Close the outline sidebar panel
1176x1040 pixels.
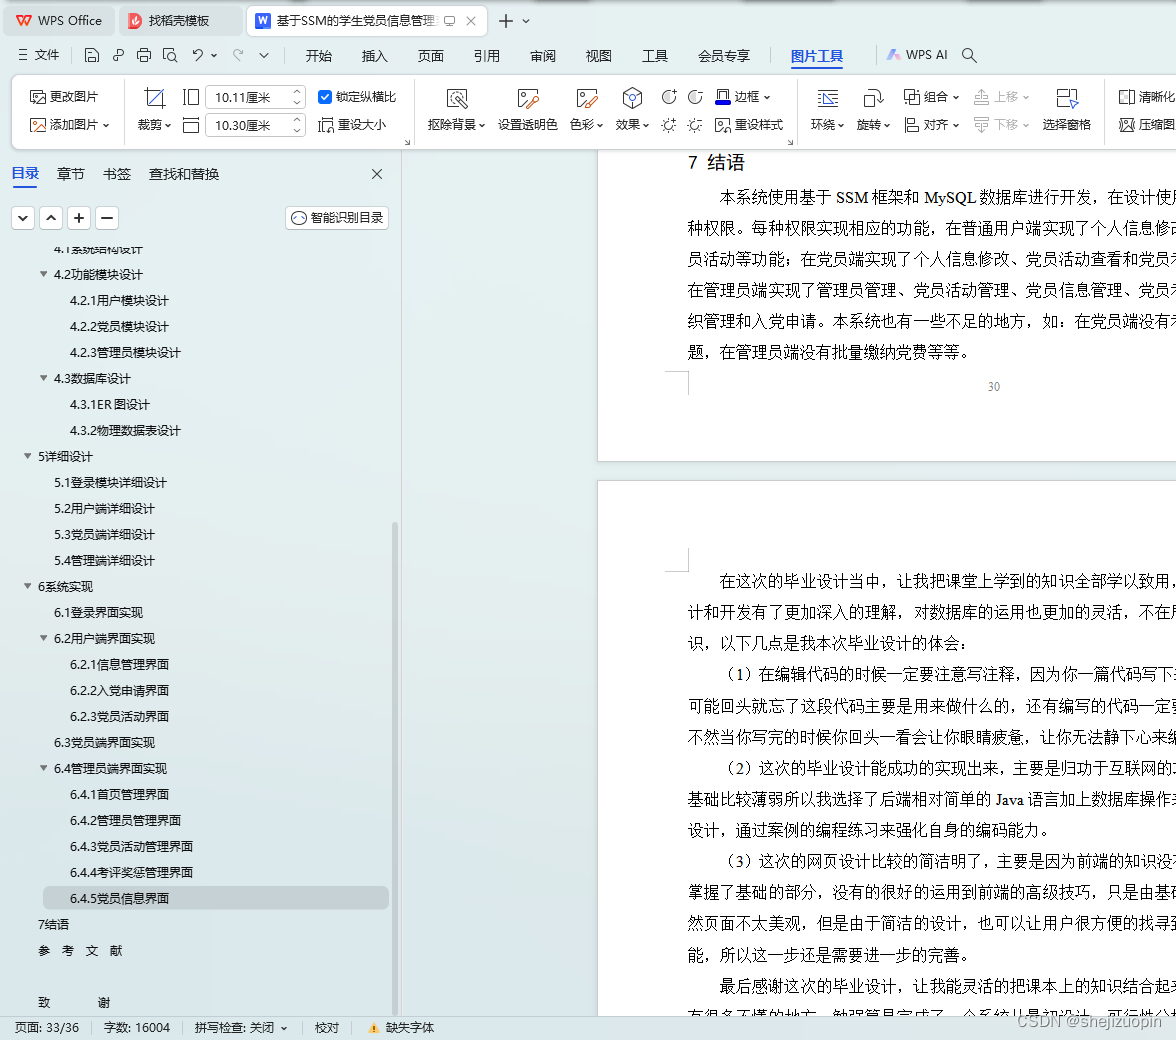(376, 174)
